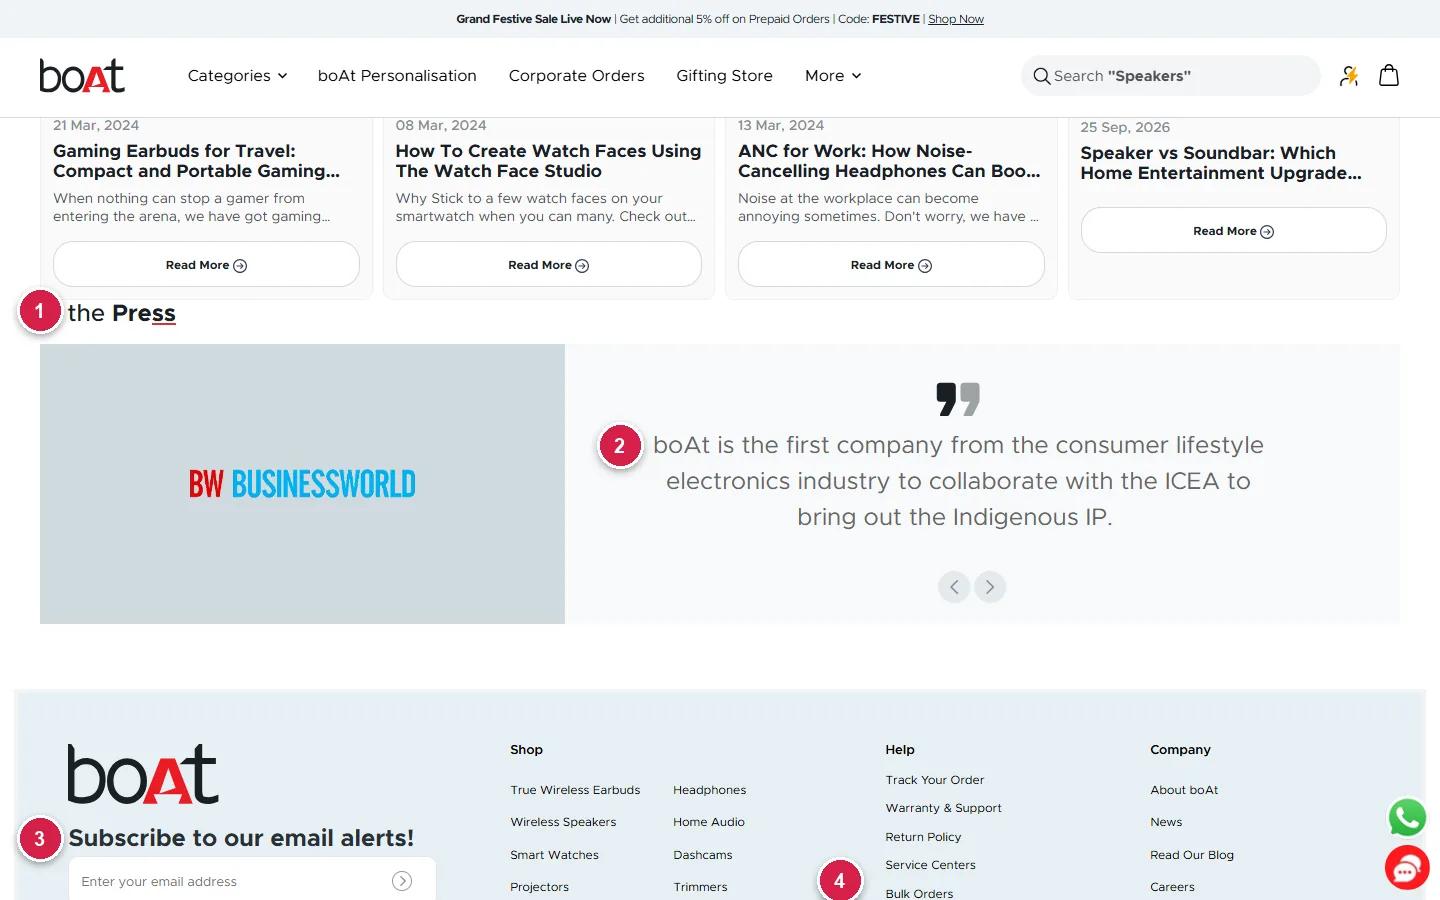Click the '25 Sep, 2026' article date
Viewport: 1440px width, 900px height.
click(x=1125, y=127)
